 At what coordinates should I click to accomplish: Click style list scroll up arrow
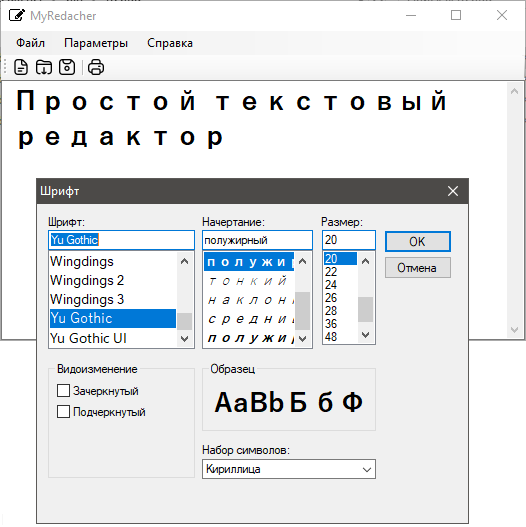(302, 261)
